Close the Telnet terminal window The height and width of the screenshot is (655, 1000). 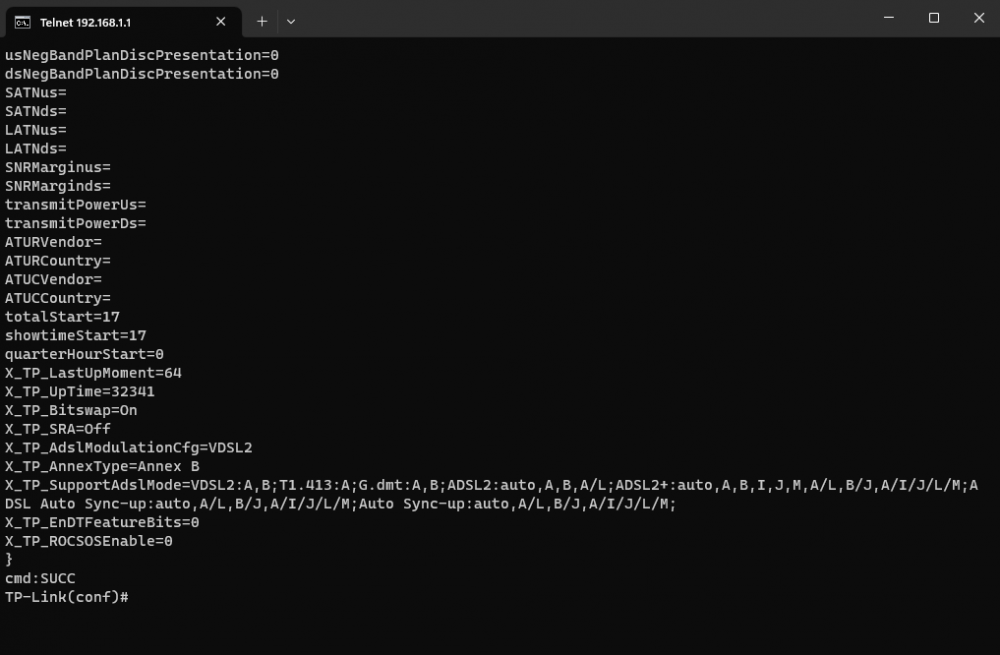(x=979, y=18)
